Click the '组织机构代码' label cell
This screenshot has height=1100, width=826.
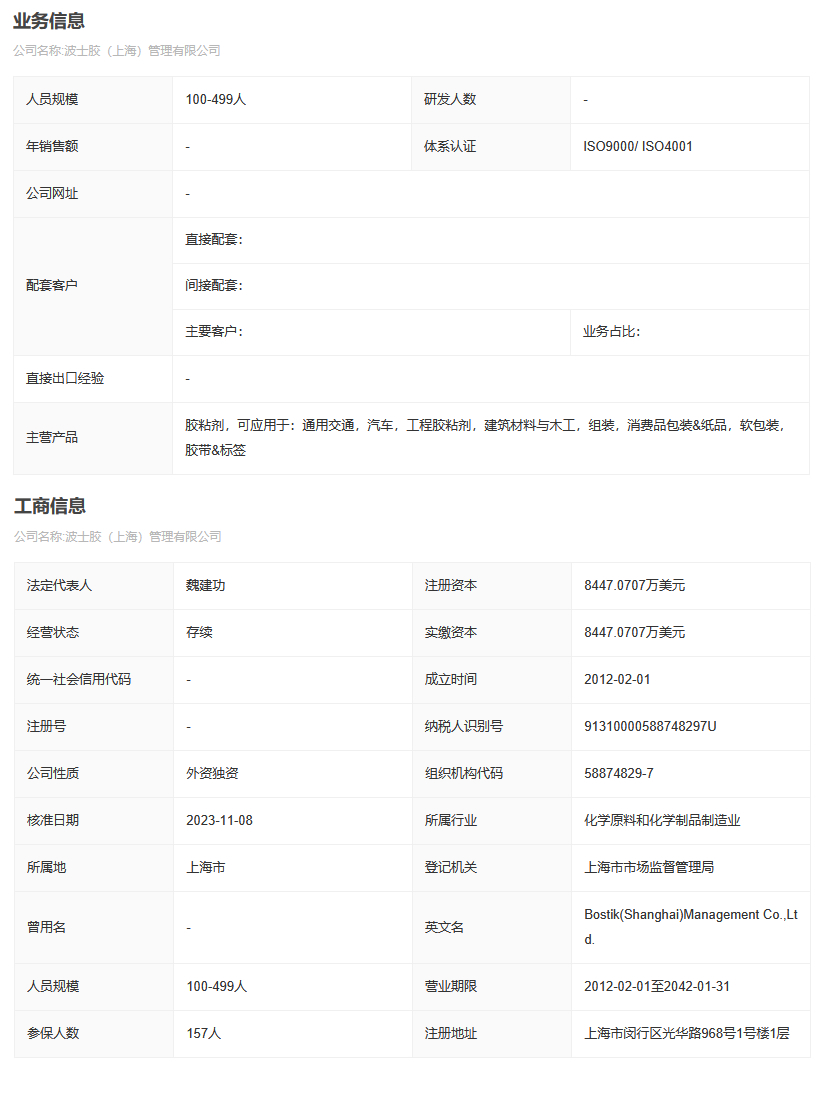(491, 774)
